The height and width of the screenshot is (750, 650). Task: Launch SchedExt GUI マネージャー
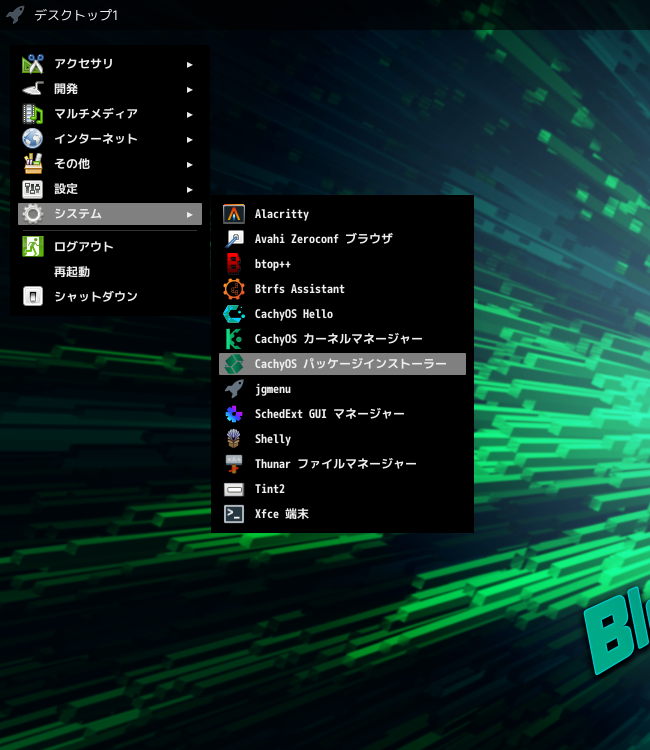pos(342,414)
